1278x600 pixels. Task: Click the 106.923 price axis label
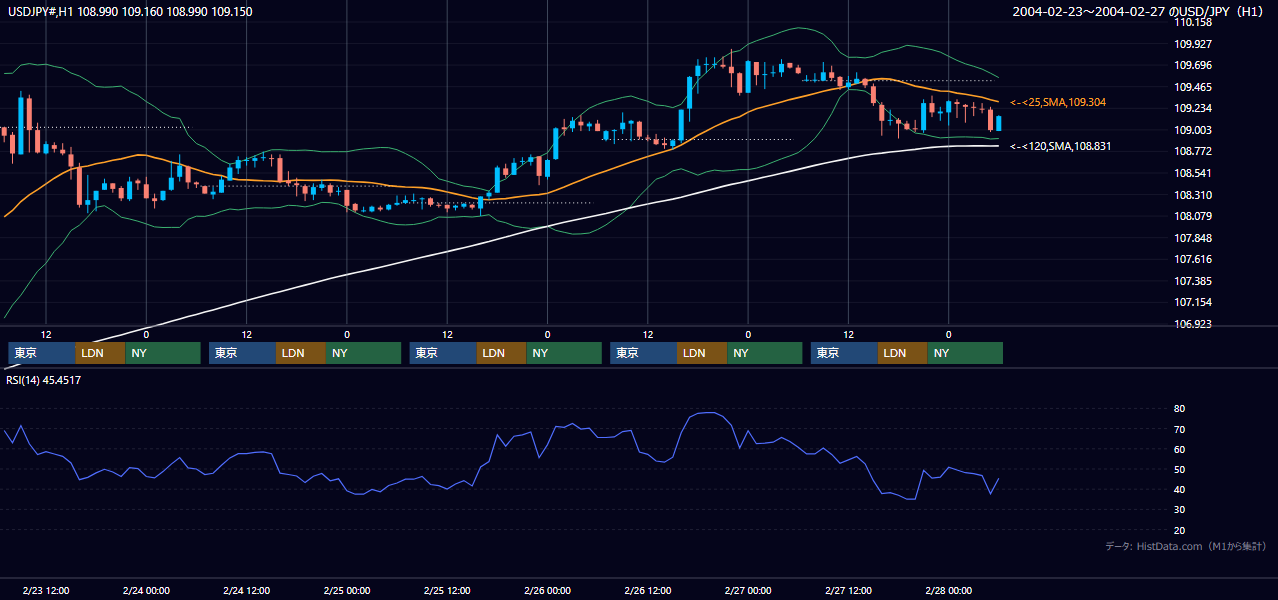coord(1193,324)
